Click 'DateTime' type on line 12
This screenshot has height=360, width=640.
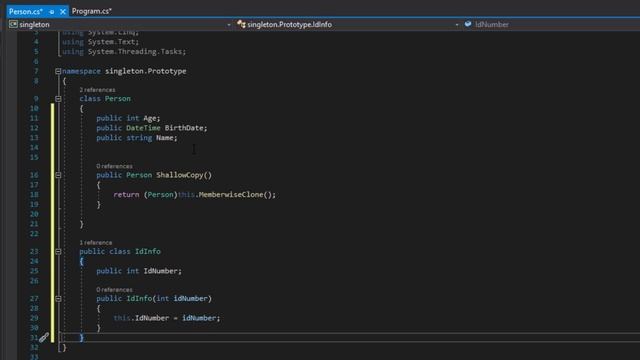[143, 128]
